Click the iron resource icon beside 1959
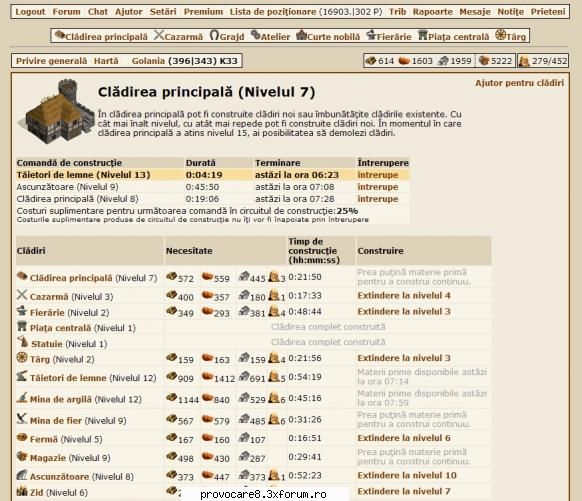The image size is (582, 501). 443,61
